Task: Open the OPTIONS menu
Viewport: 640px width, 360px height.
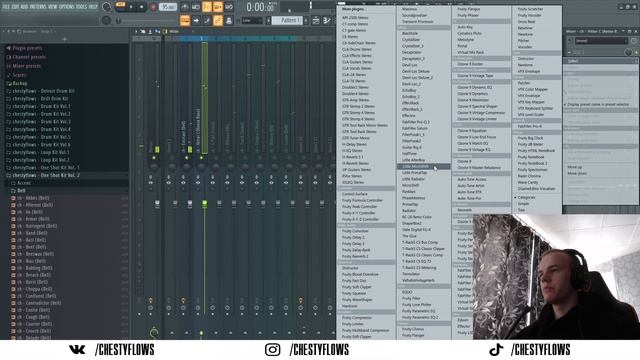Action: coord(67,7)
